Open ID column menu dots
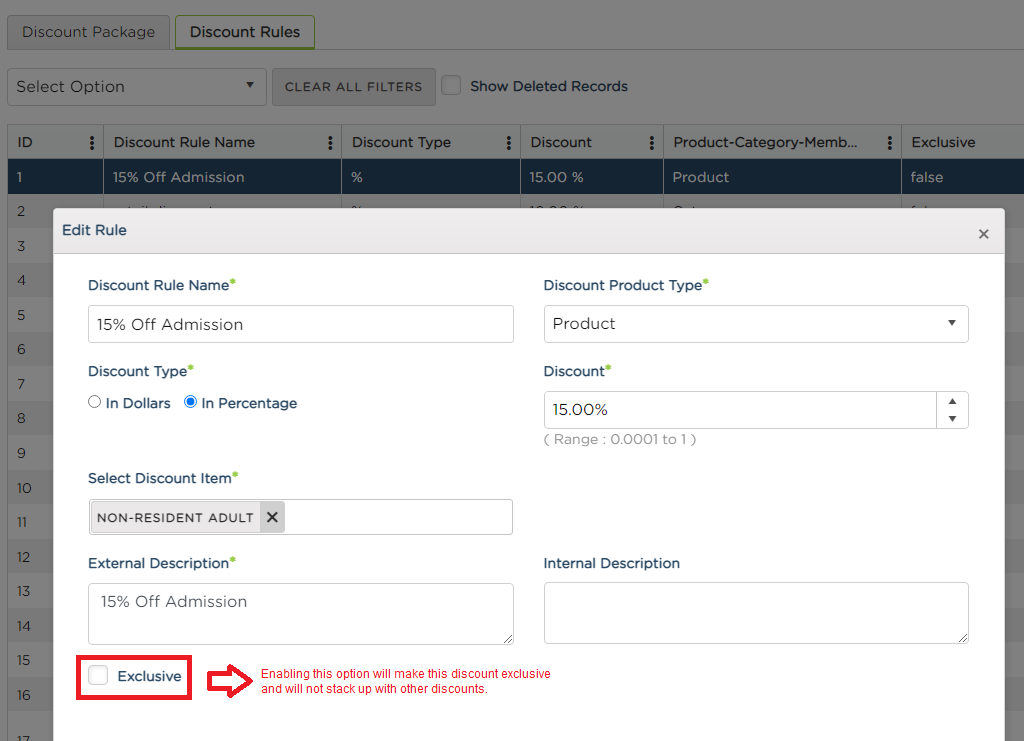 pyautogui.click(x=91, y=142)
